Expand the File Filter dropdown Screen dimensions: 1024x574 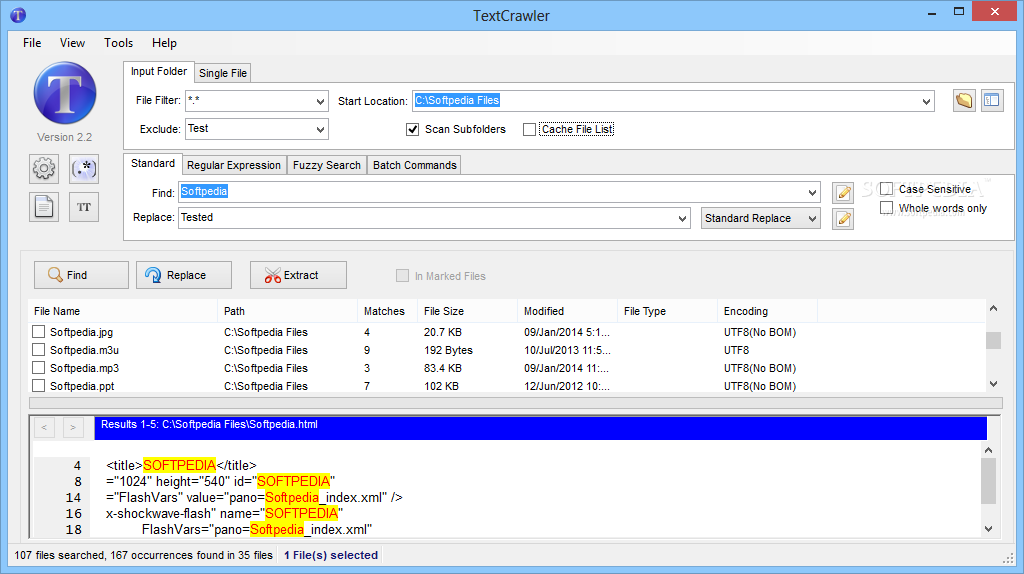[x=320, y=101]
